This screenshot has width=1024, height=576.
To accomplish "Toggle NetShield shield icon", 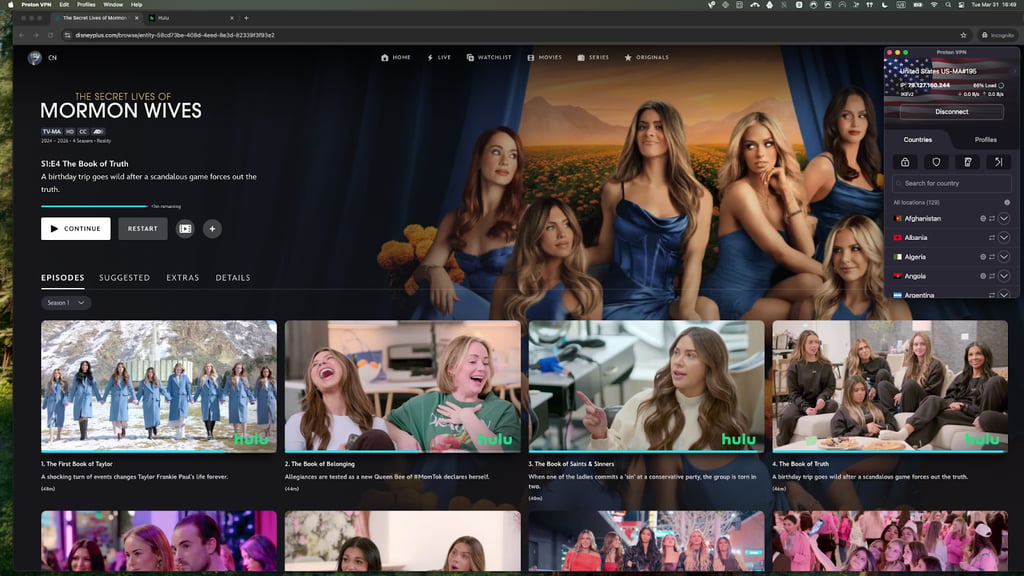I will (x=936, y=162).
